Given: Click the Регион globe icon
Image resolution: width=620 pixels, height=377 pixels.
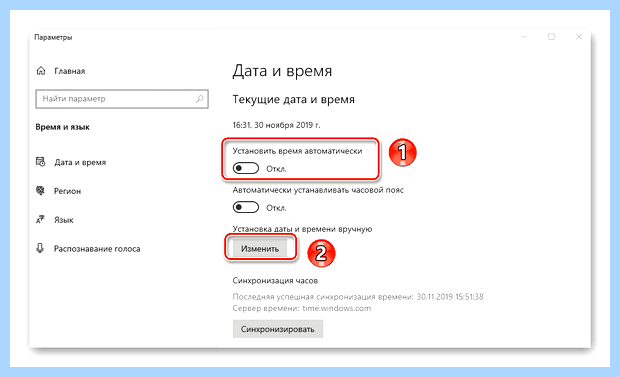Looking at the screenshot, I should (40, 191).
